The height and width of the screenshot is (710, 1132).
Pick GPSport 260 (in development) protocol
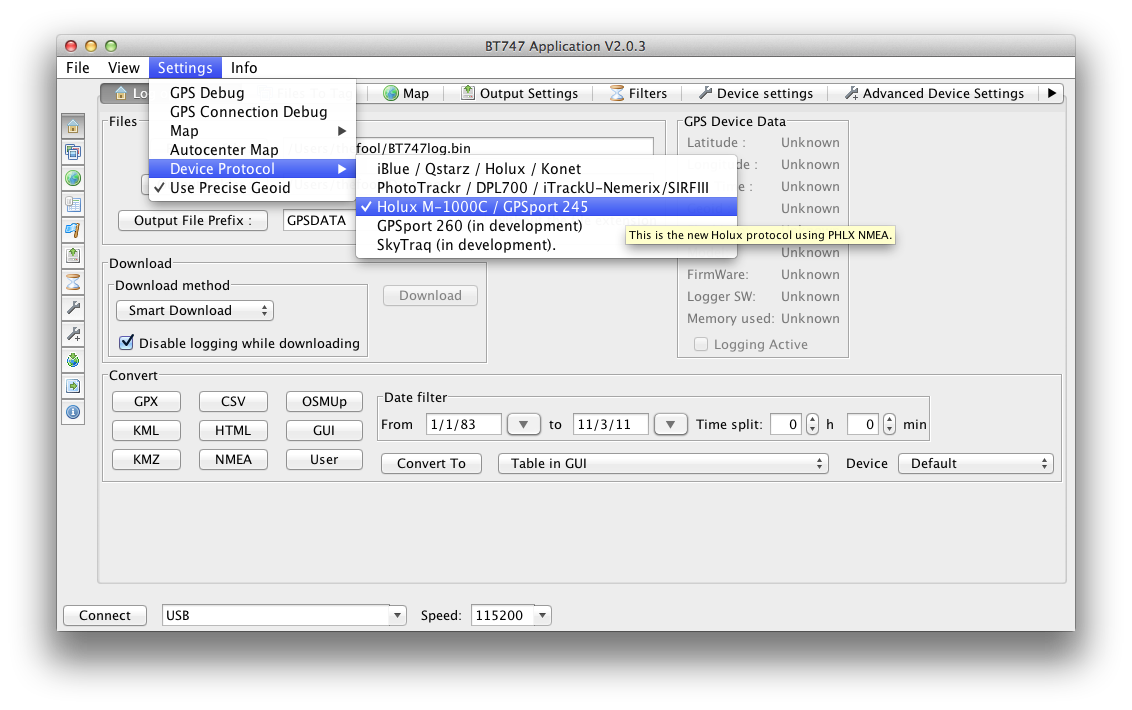pos(547,225)
